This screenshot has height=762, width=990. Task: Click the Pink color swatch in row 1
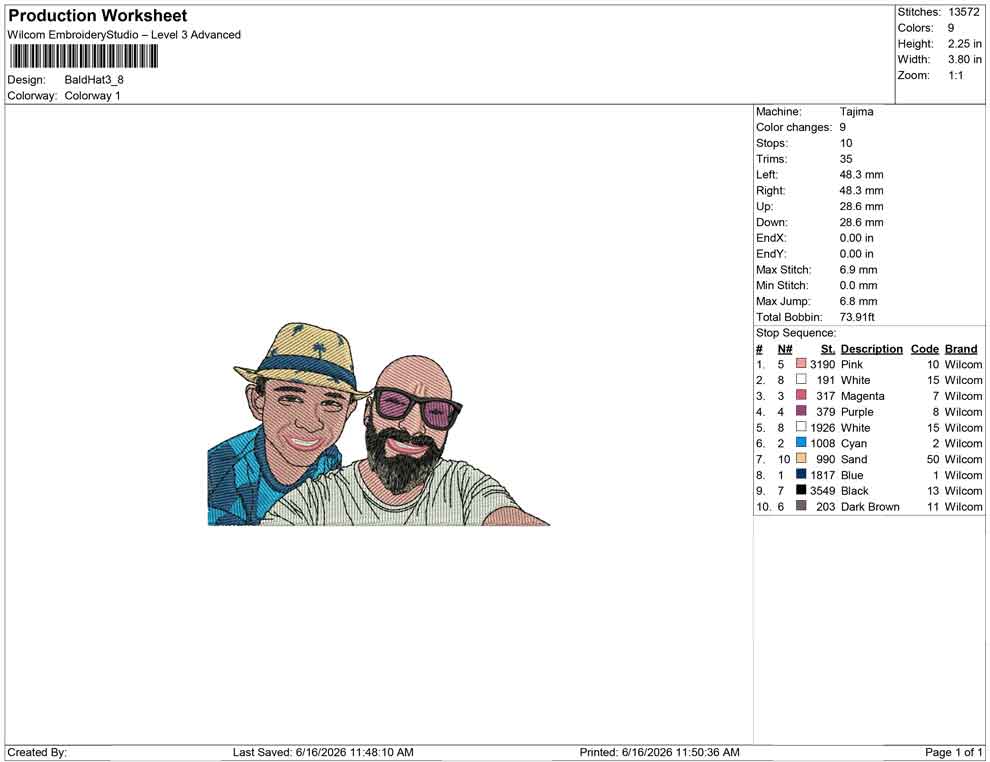(801, 364)
